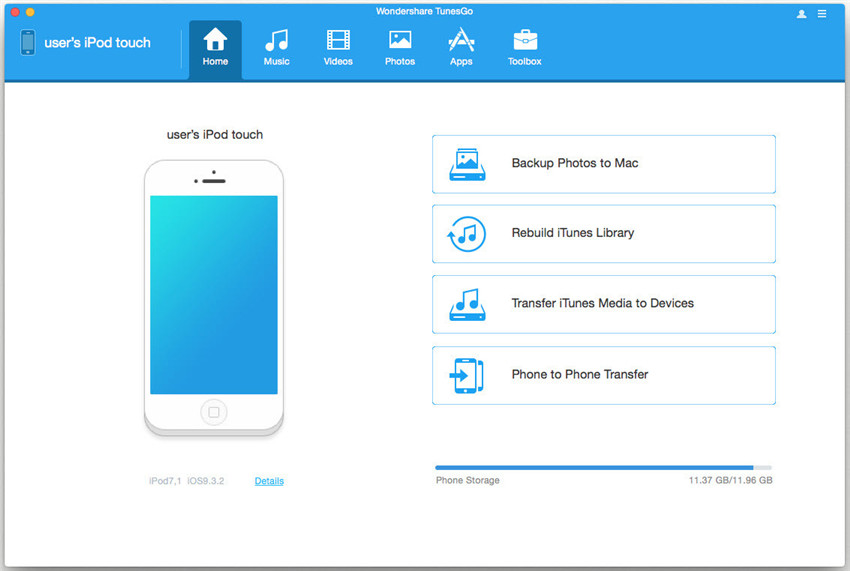Screen dimensions: 850x571
Task: Click the iPod touch device image
Action: click(x=214, y=296)
